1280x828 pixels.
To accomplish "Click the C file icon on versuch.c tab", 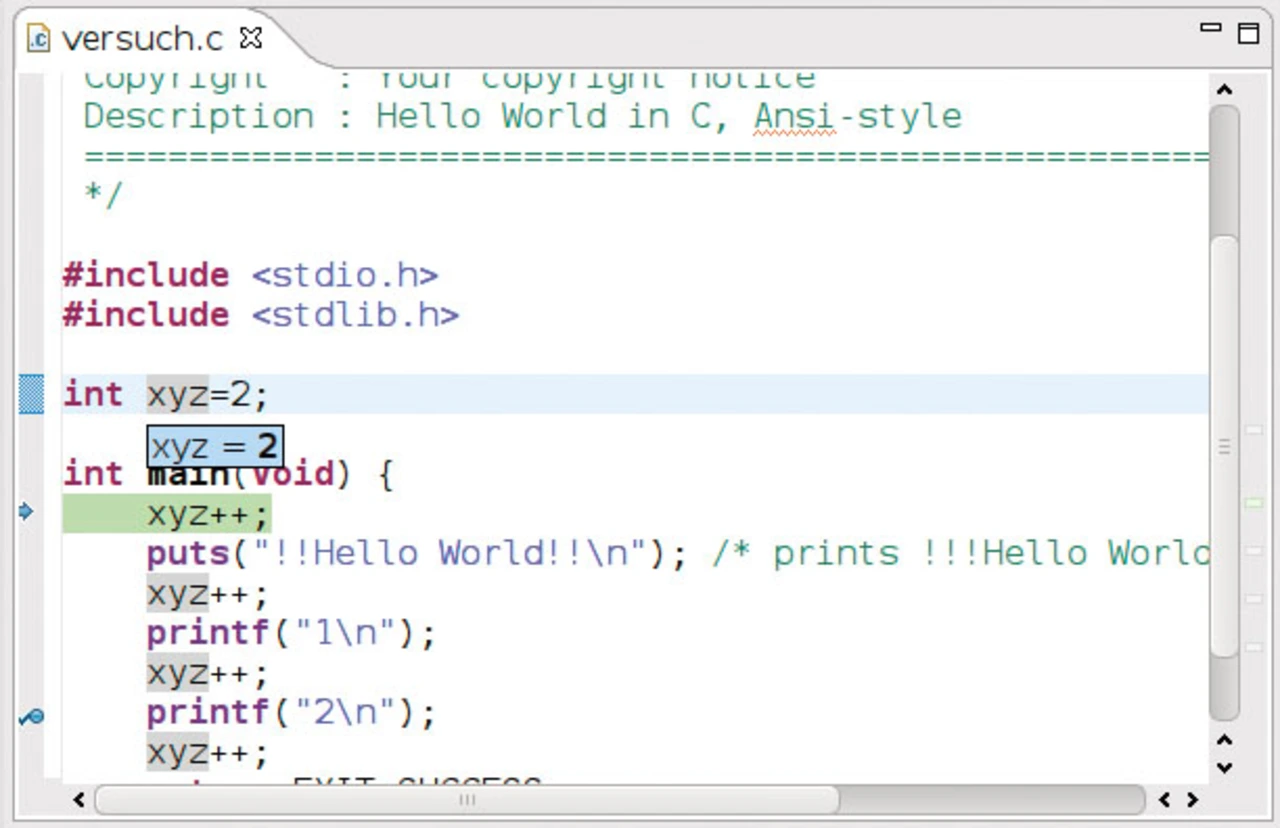I will 38,39.
